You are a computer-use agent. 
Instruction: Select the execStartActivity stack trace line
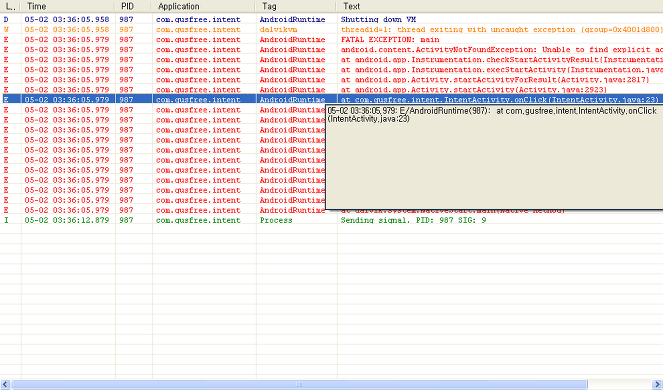(332, 70)
